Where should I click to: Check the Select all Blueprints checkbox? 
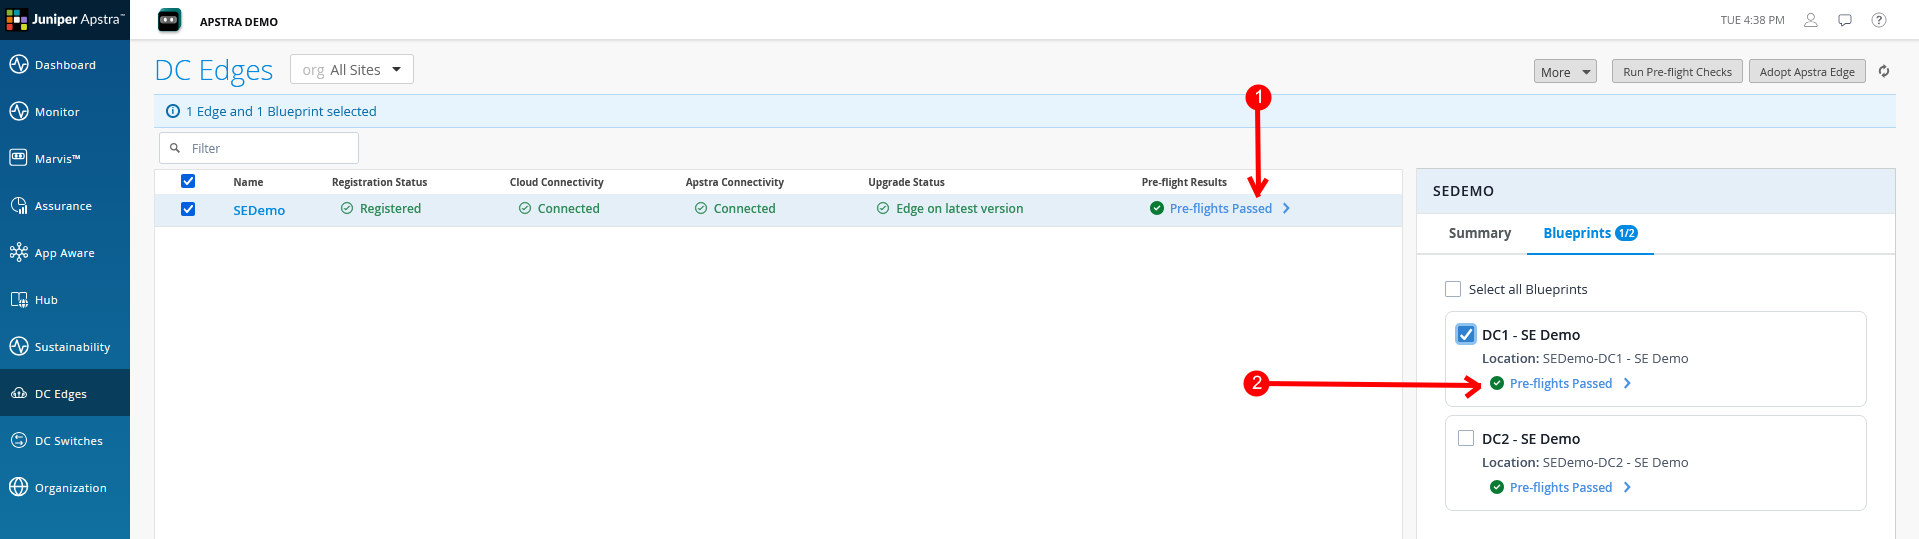pos(1453,289)
